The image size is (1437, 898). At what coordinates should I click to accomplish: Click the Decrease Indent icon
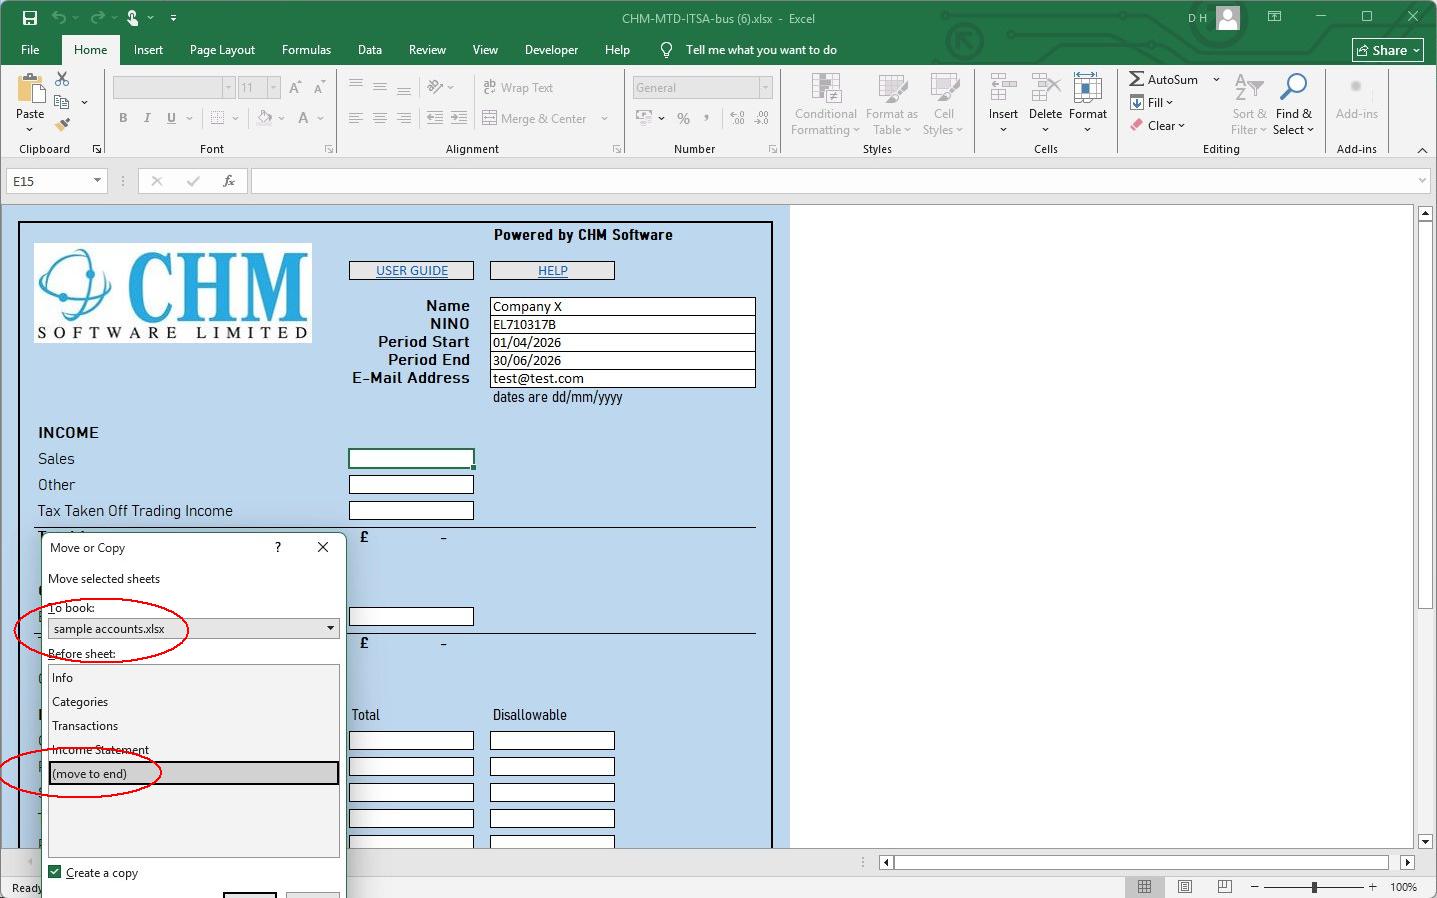(435, 118)
